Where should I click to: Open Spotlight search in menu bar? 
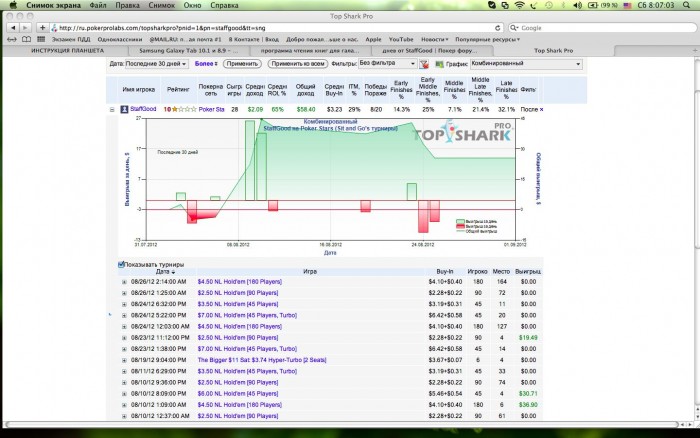(687, 5)
